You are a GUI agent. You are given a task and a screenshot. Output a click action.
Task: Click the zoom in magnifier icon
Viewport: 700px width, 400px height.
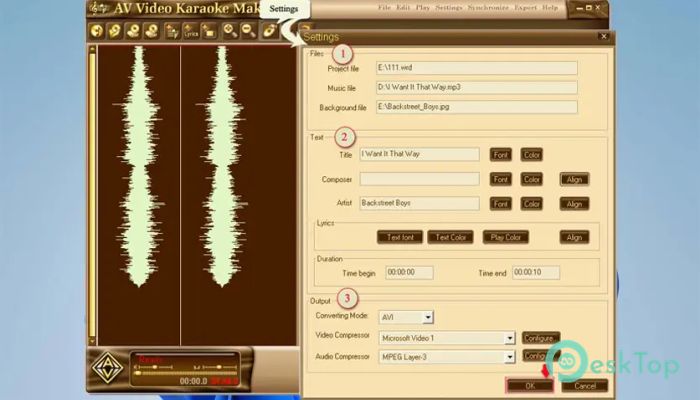pos(230,31)
